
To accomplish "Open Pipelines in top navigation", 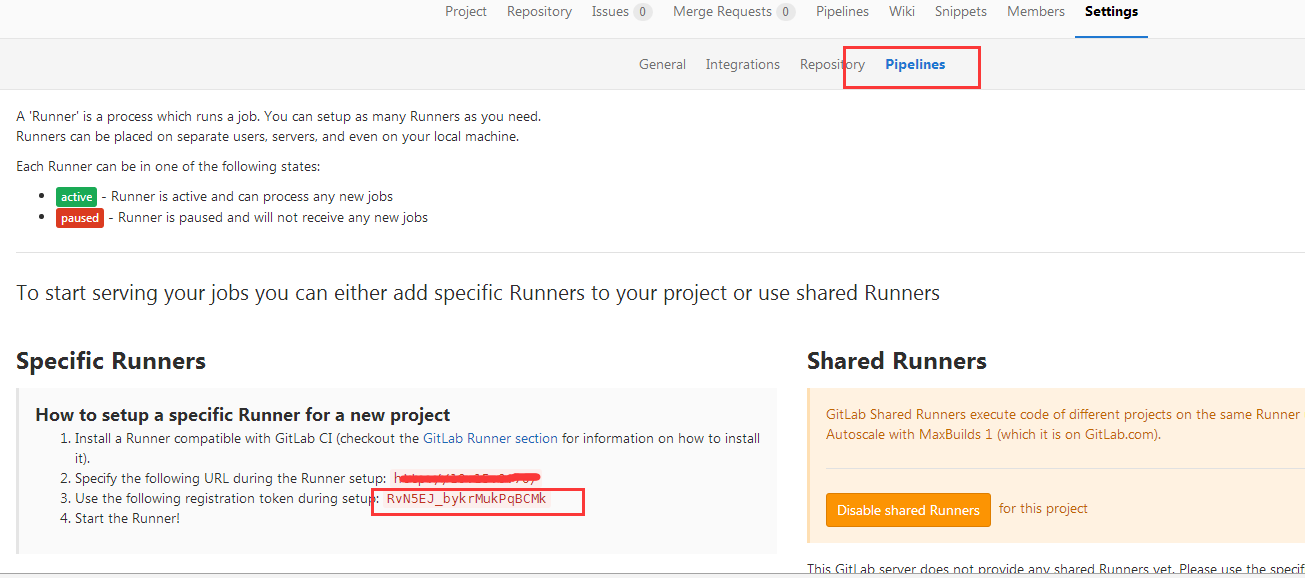I will tap(842, 12).
